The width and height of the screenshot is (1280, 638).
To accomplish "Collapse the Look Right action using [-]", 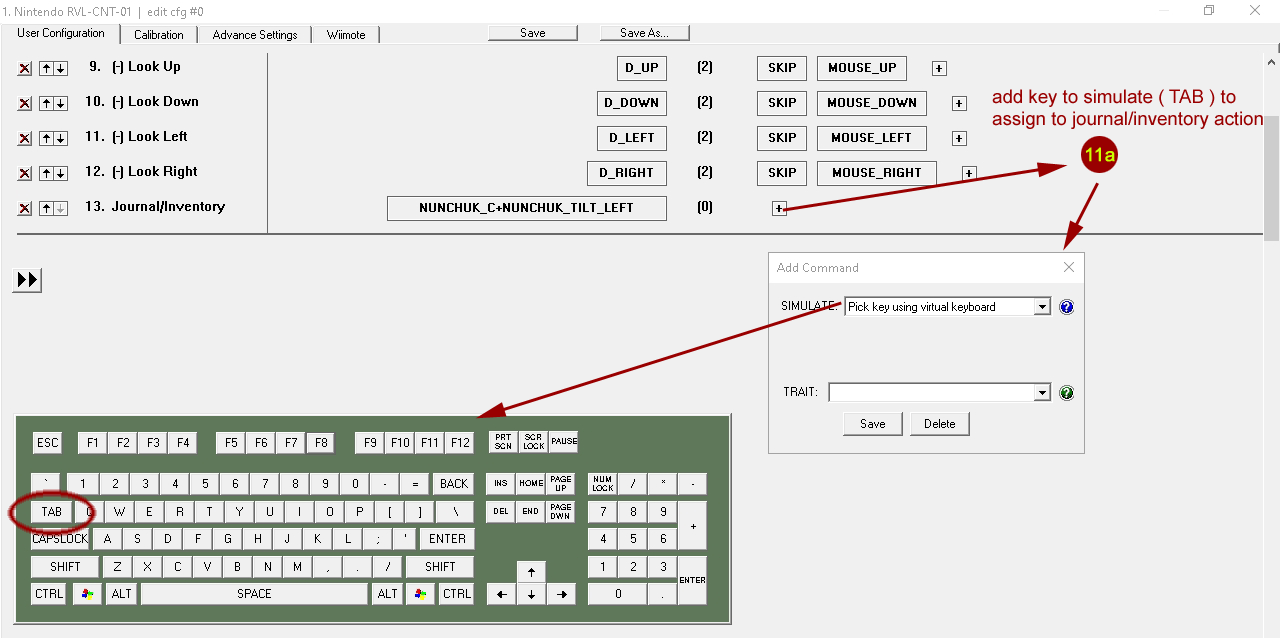I will pos(118,172).
